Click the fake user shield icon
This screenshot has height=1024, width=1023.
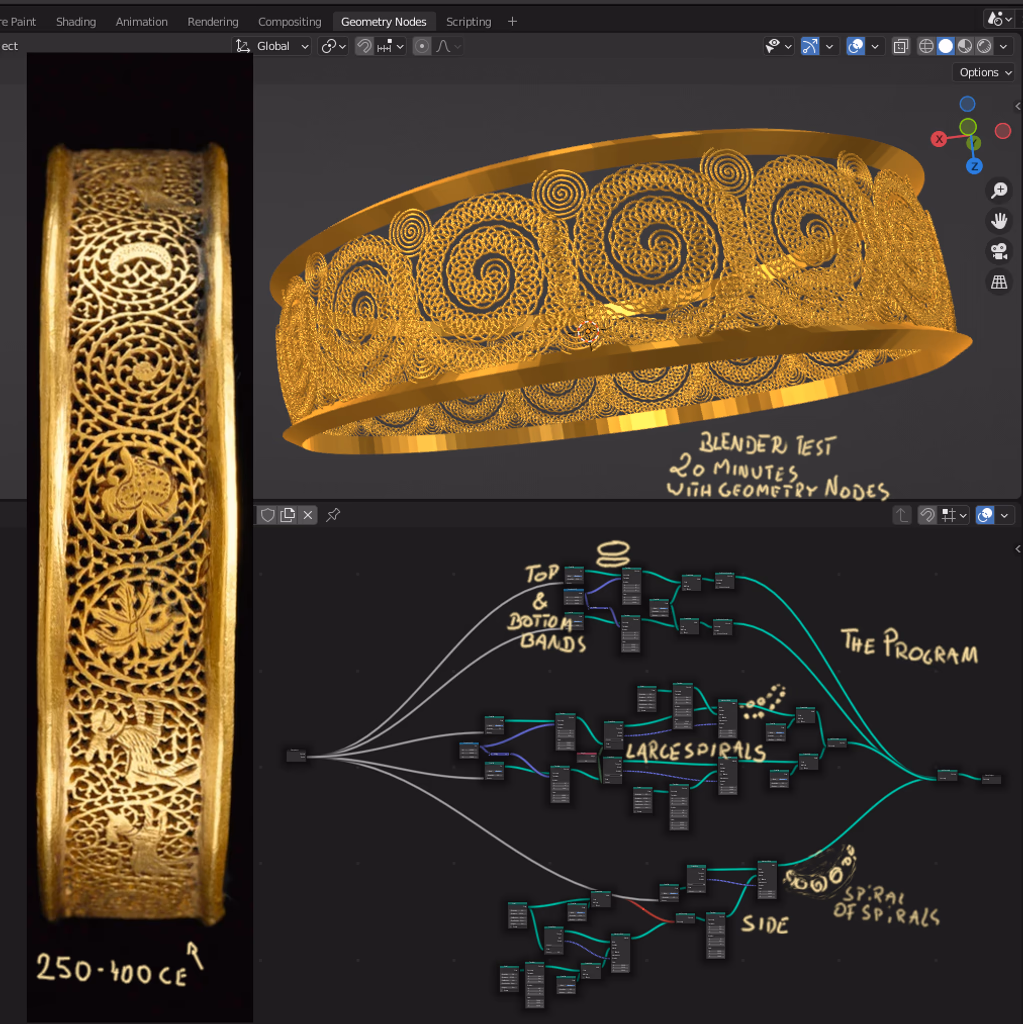pos(267,515)
